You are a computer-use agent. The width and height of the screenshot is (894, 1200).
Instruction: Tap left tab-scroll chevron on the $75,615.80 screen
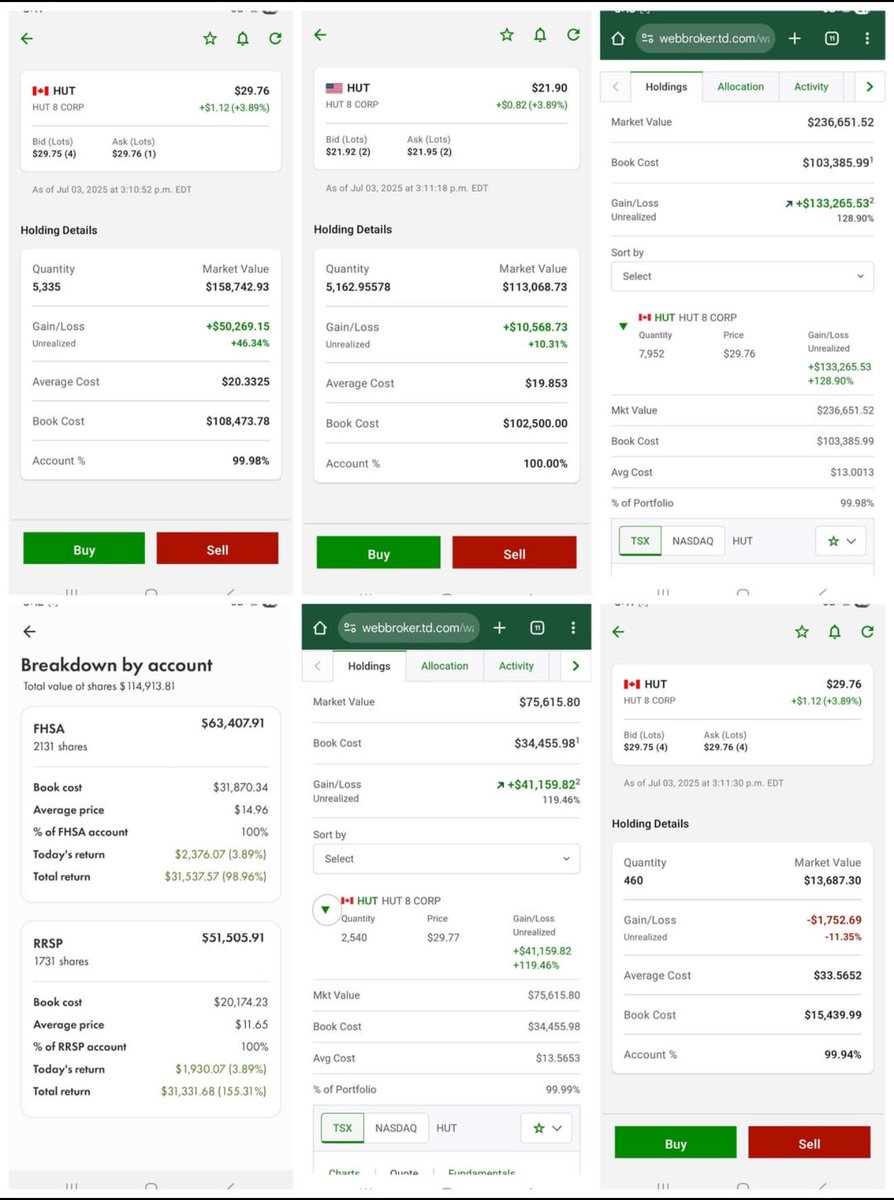pyautogui.click(x=318, y=666)
